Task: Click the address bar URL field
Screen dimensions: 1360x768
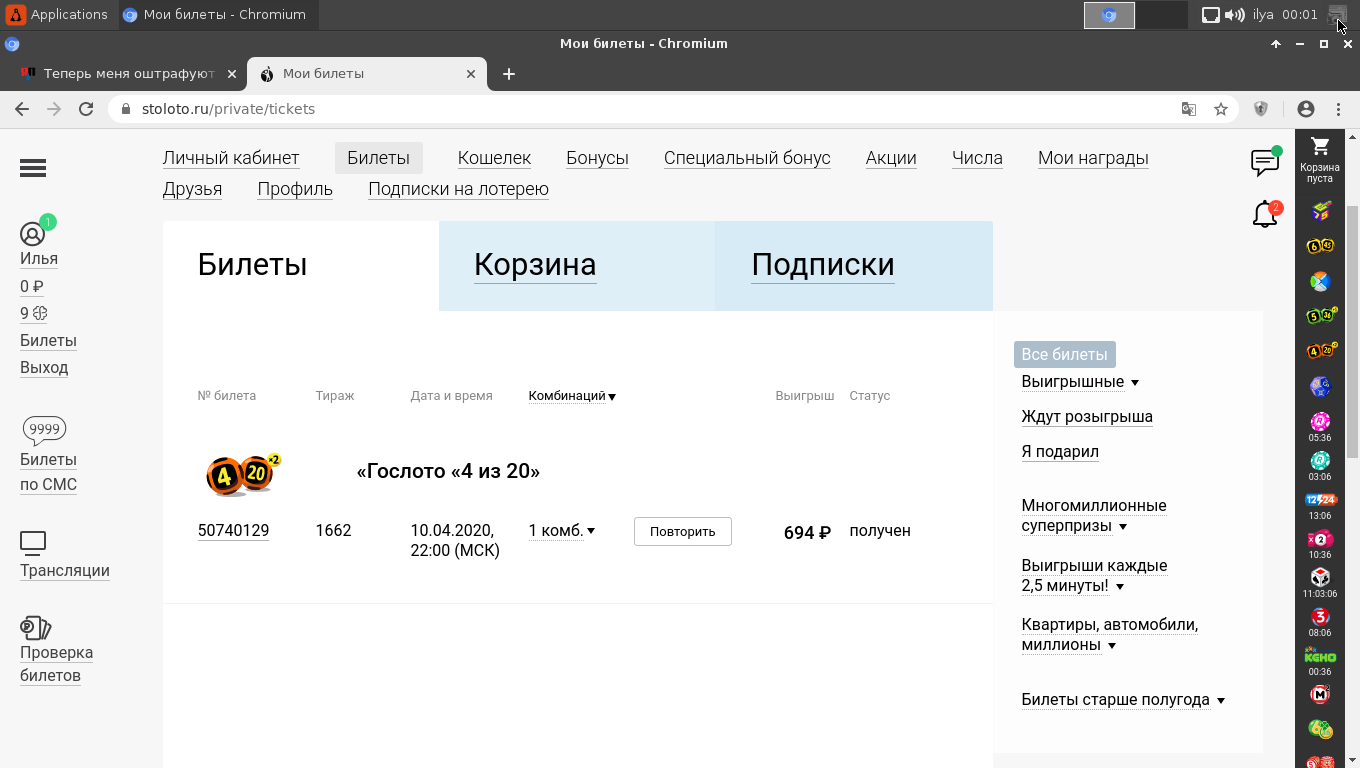Action: click(x=640, y=109)
